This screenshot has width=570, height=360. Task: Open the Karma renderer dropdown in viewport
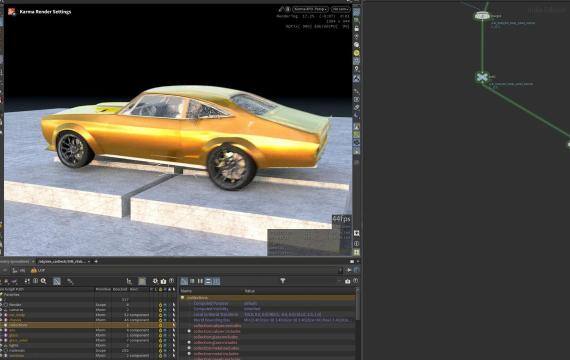(310, 9)
